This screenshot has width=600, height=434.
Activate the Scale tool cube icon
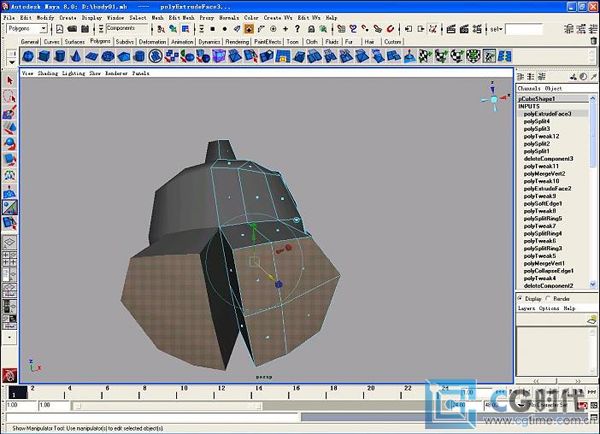coord(10,160)
